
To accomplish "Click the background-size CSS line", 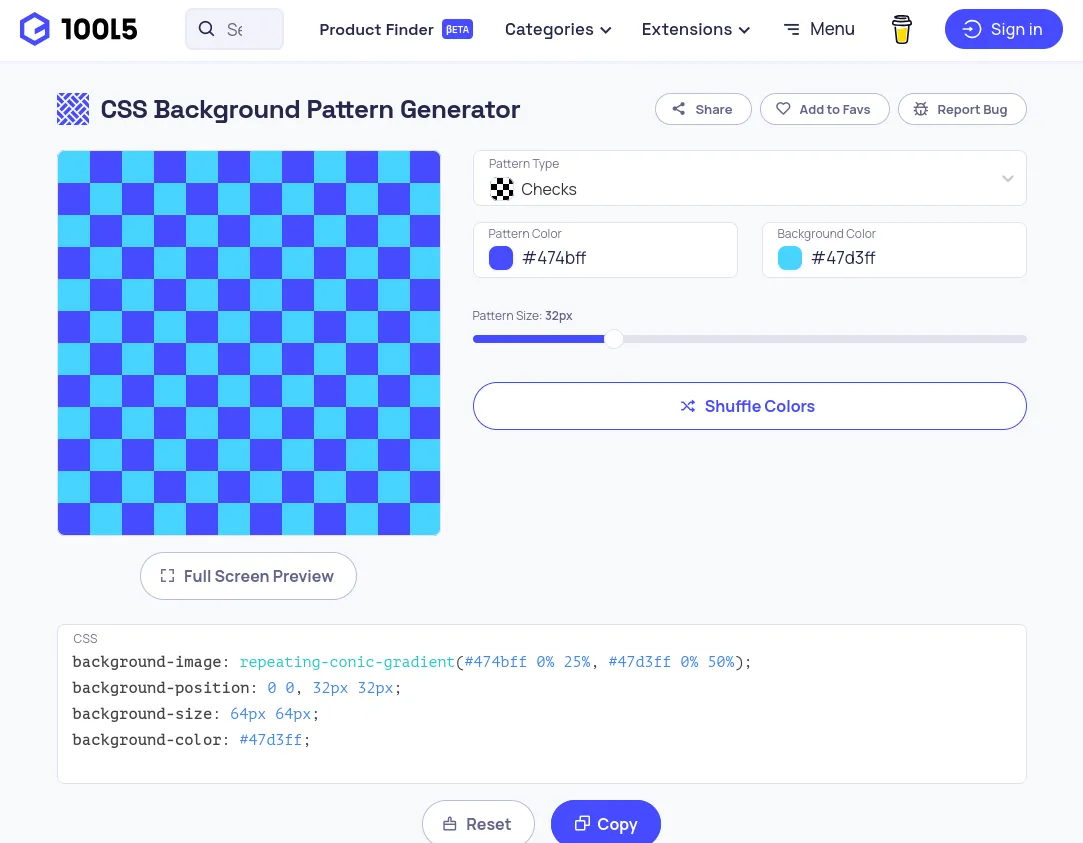I will pos(195,713).
